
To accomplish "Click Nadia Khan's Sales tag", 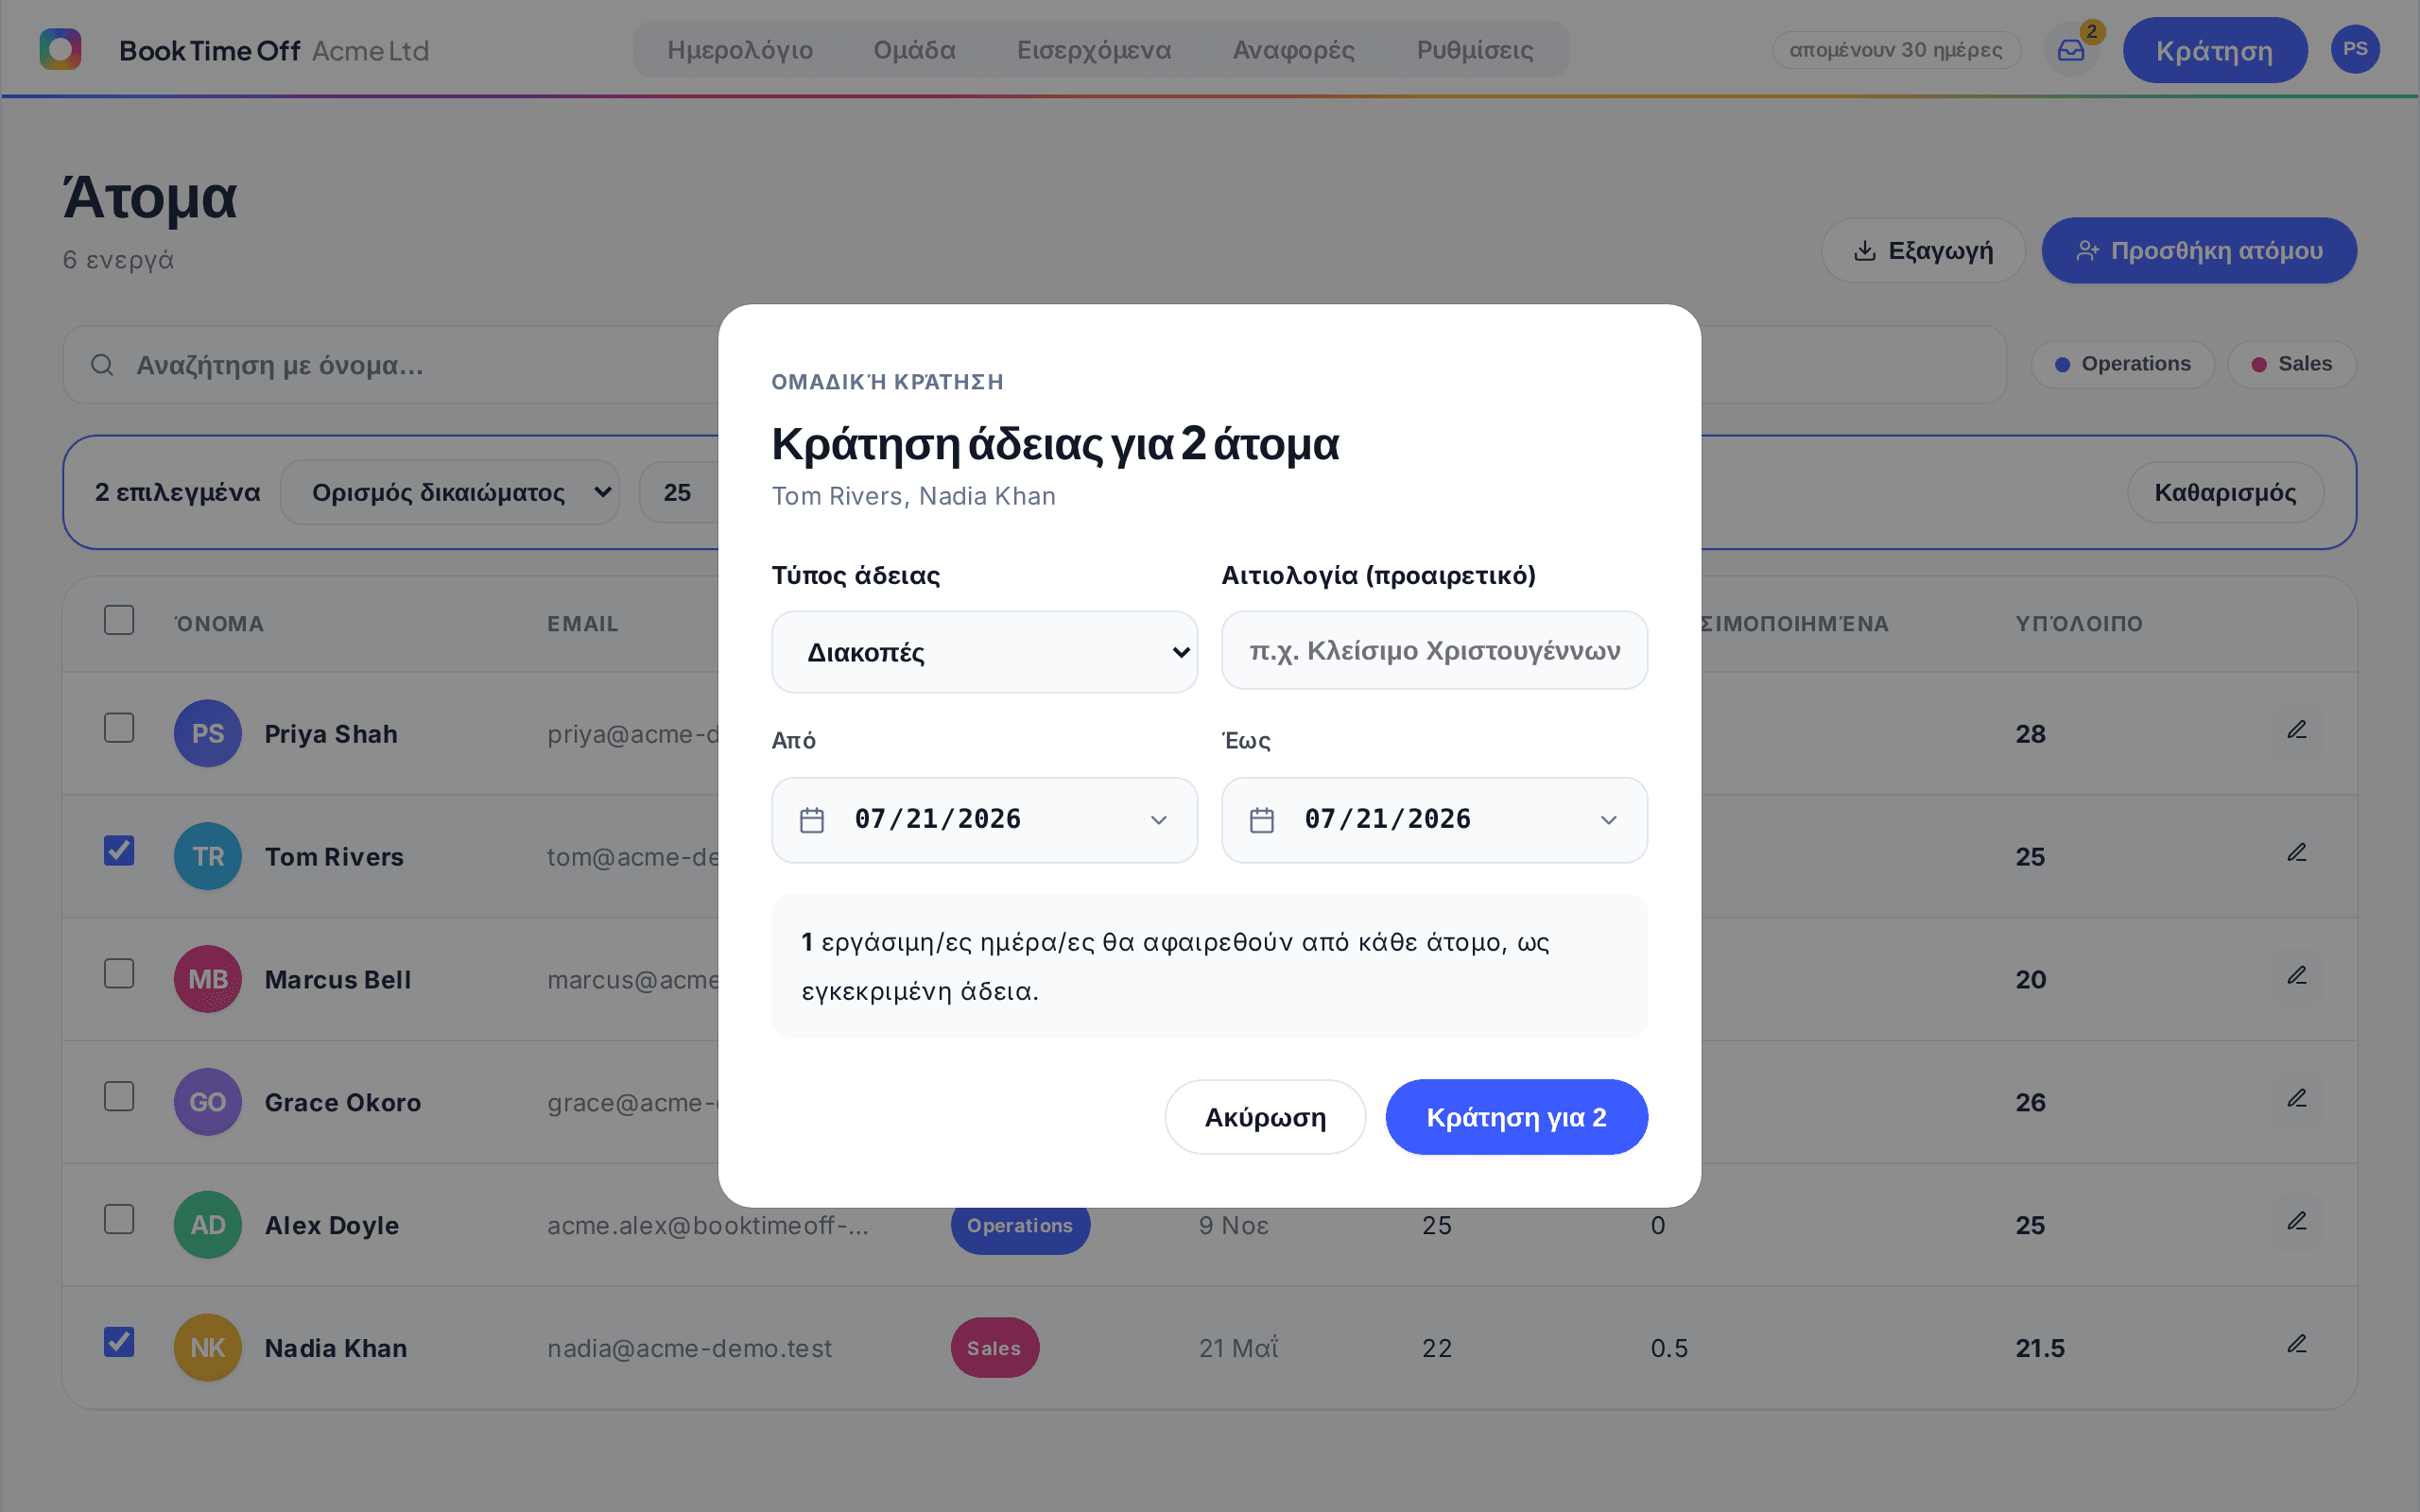I will (x=994, y=1348).
